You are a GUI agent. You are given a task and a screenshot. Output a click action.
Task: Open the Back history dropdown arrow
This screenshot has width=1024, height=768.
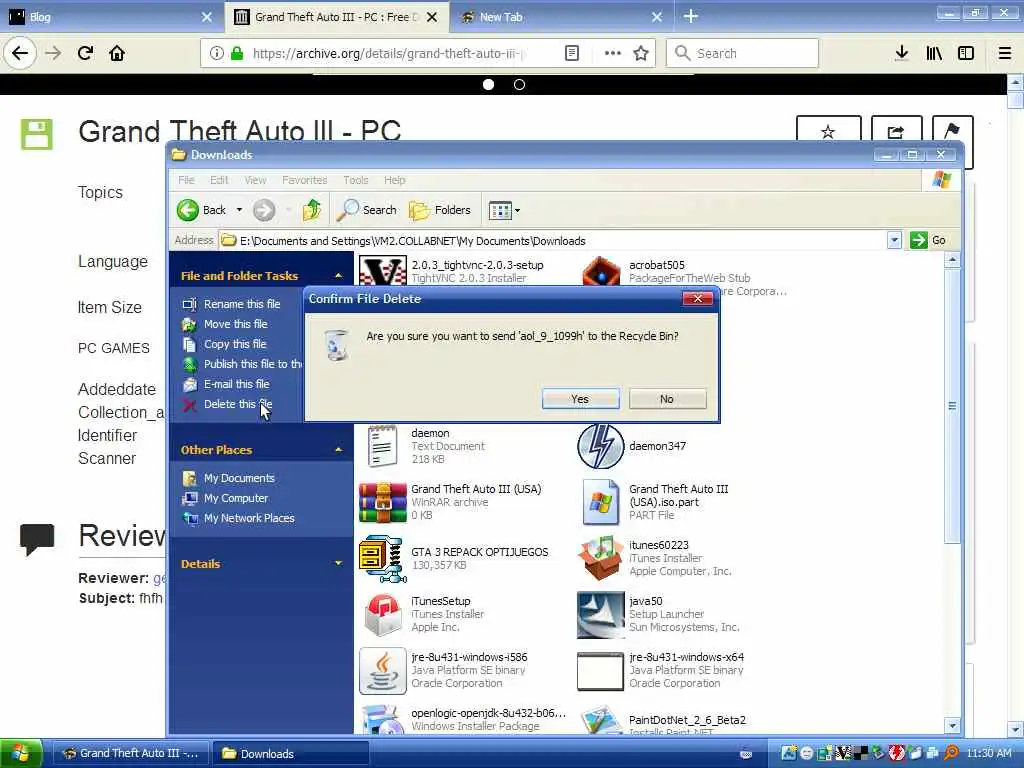(239, 210)
